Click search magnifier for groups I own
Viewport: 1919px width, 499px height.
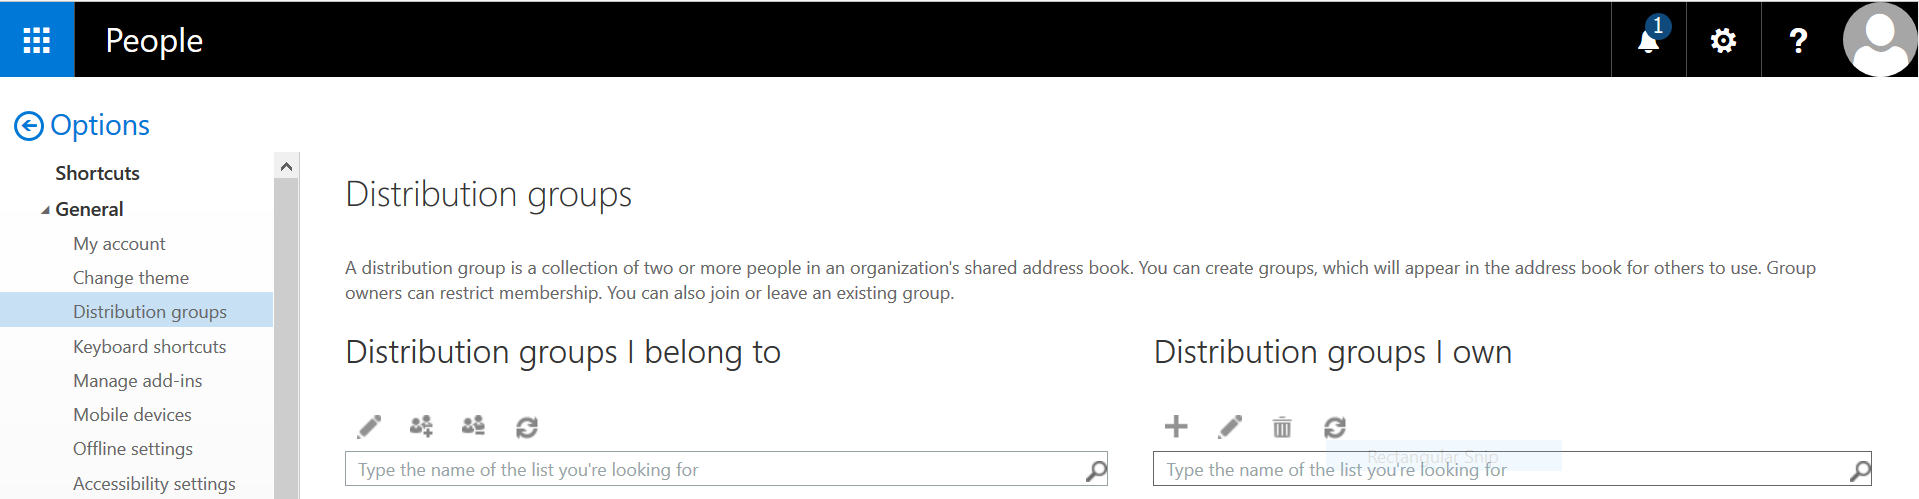click(x=1860, y=469)
